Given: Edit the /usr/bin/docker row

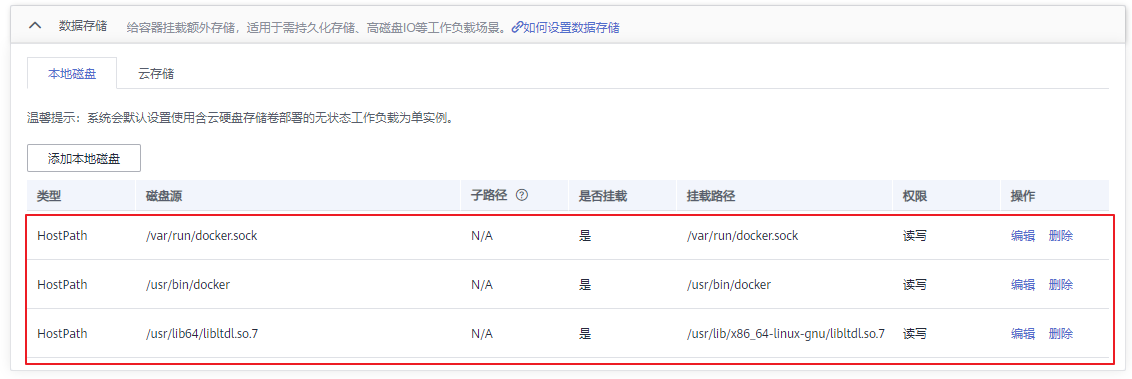Looking at the screenshot, I should (1023, 284).
